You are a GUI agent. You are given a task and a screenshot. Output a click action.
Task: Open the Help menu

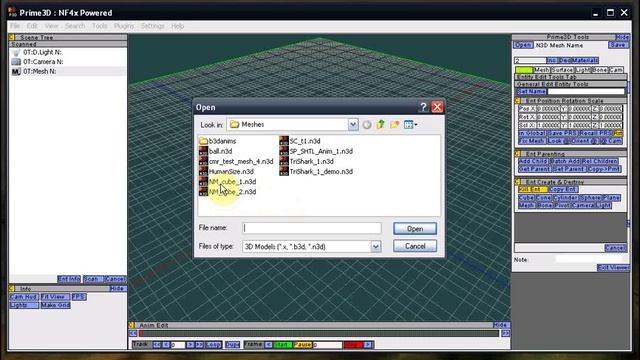tap(177, 26)
